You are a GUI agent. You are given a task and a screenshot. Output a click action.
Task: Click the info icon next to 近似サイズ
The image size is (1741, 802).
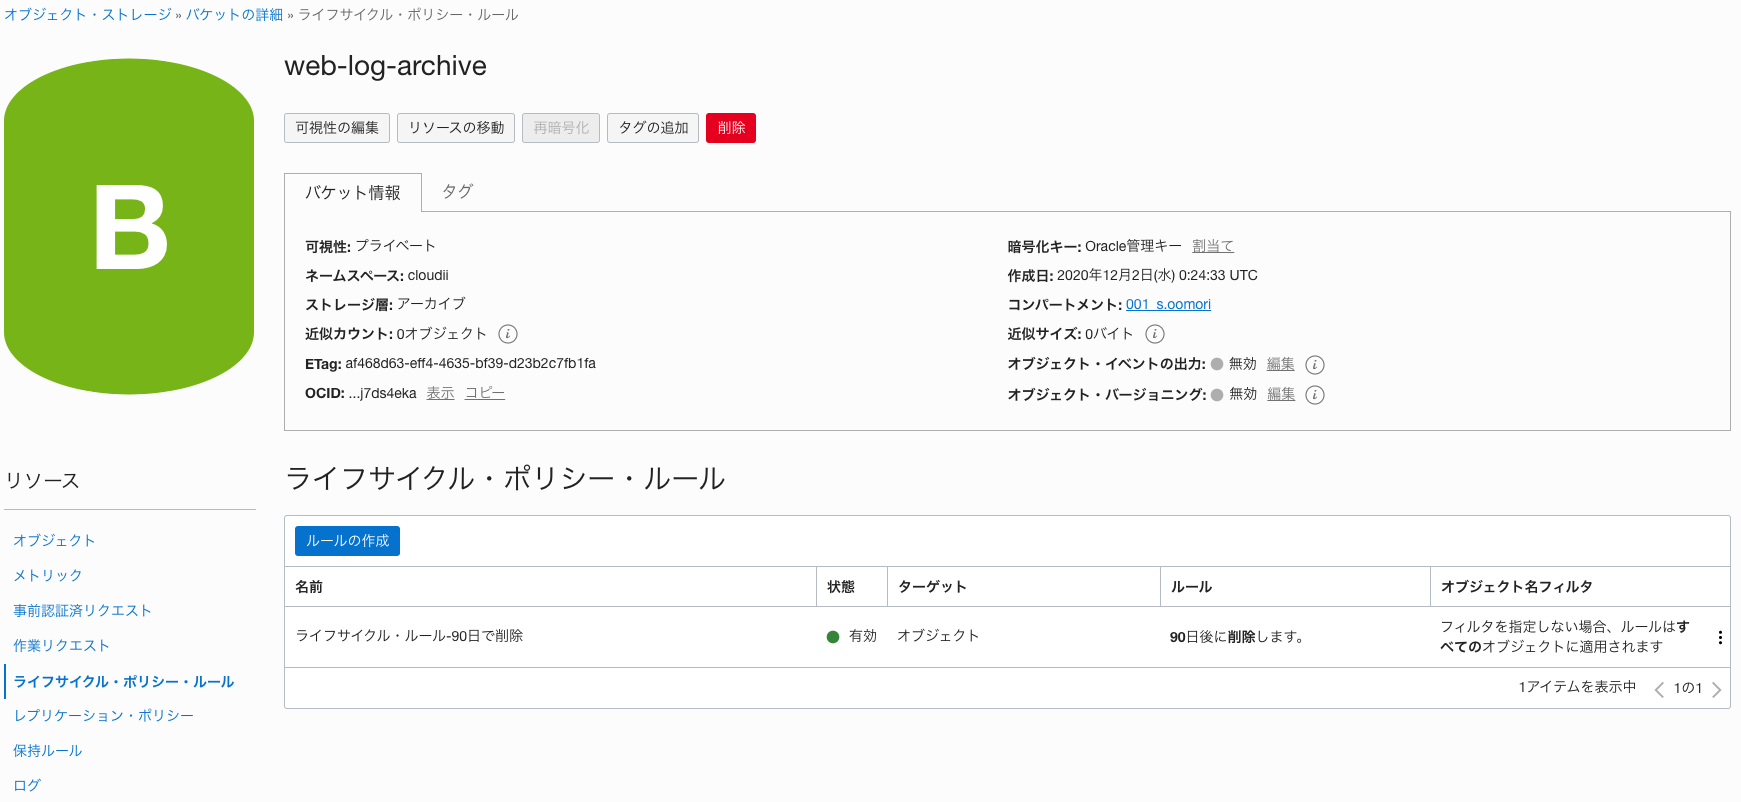click(x=1155, y=334)
